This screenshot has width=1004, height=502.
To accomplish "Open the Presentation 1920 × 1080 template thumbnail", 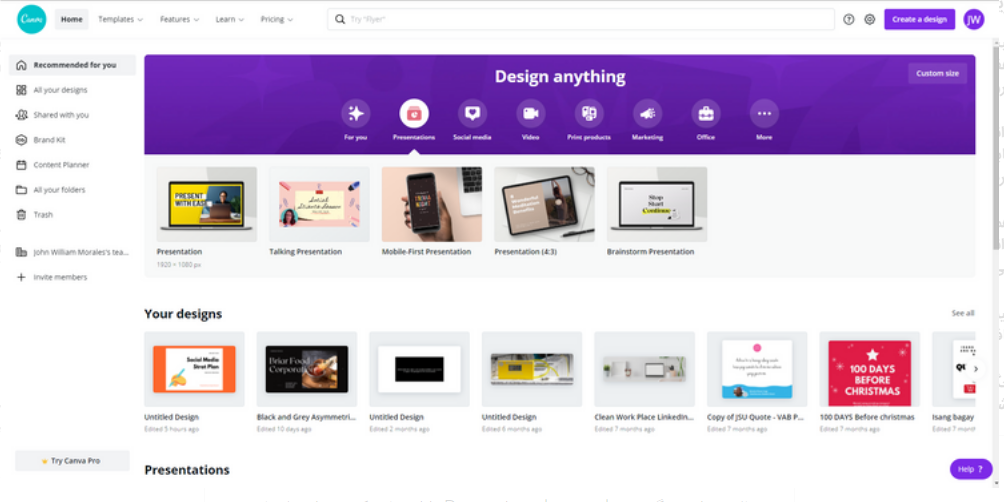I will [x=207, y=204].
